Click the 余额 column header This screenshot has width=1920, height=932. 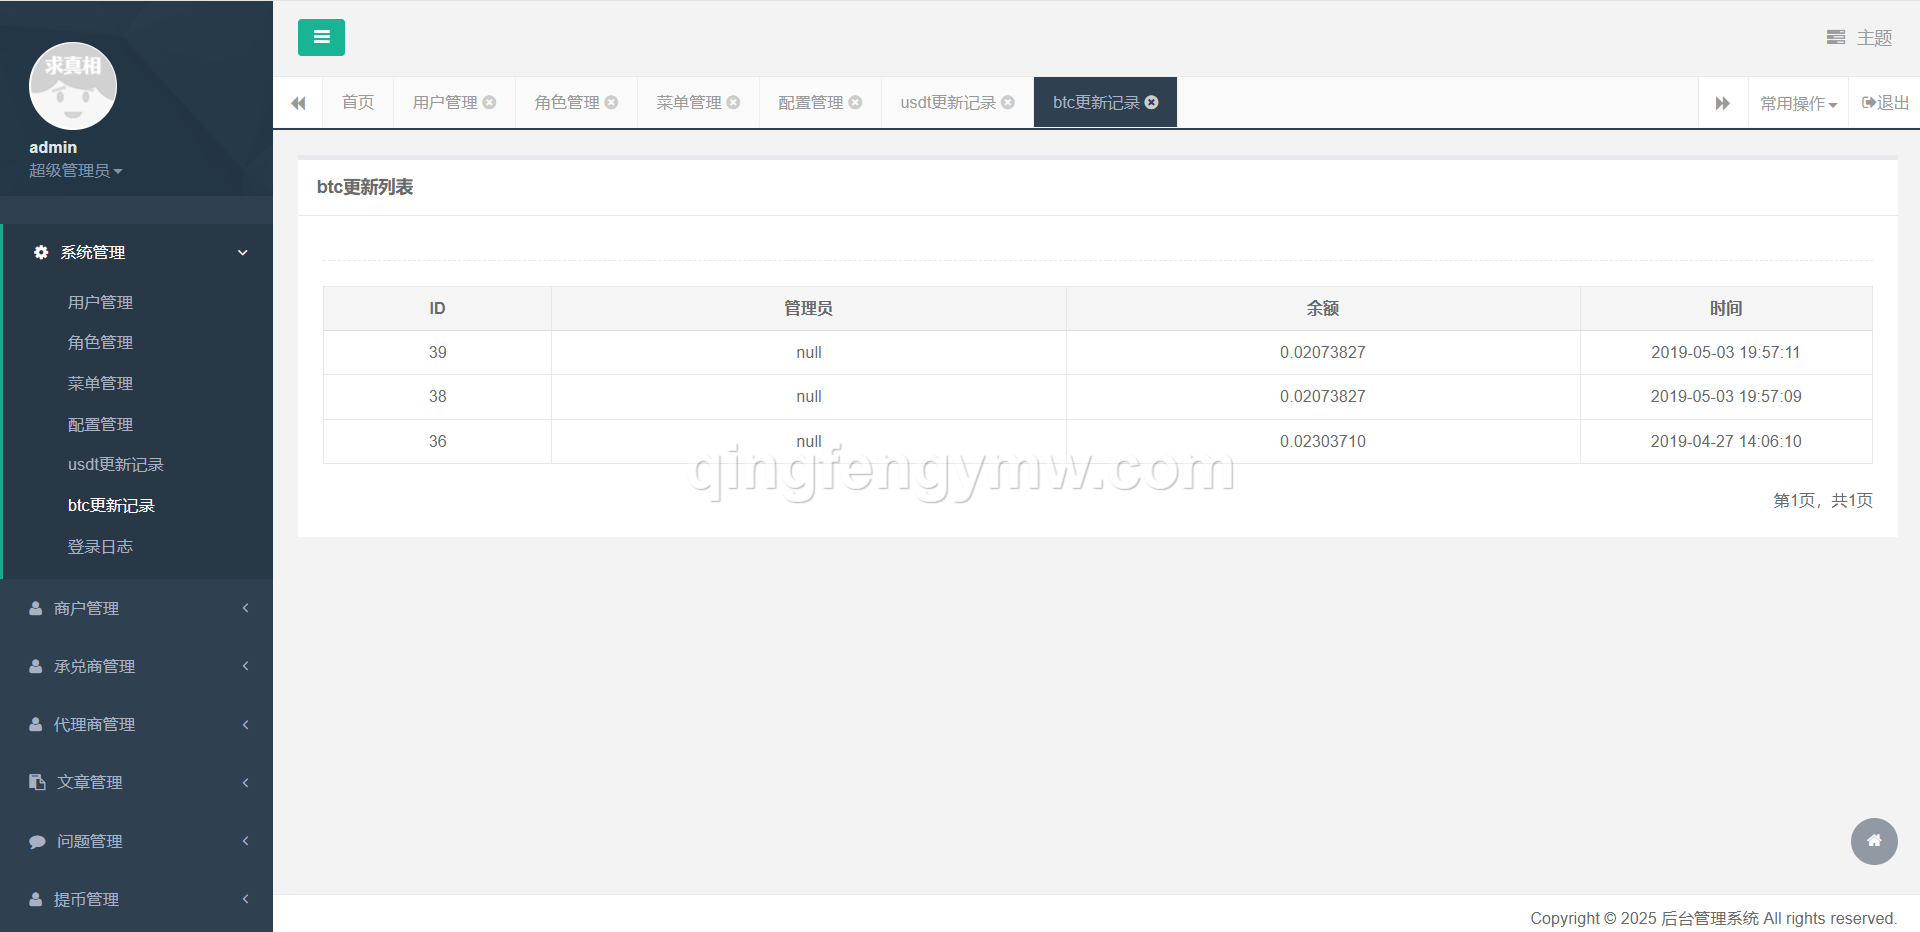click(1323, 308)
